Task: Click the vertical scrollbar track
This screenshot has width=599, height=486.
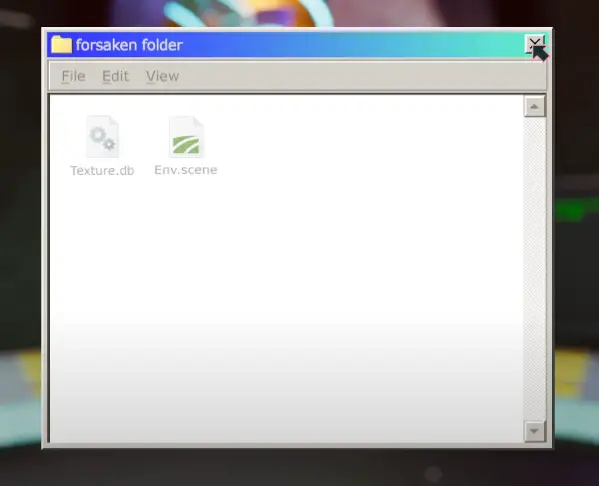Action: pyautogui.click(x=534, y=269)
